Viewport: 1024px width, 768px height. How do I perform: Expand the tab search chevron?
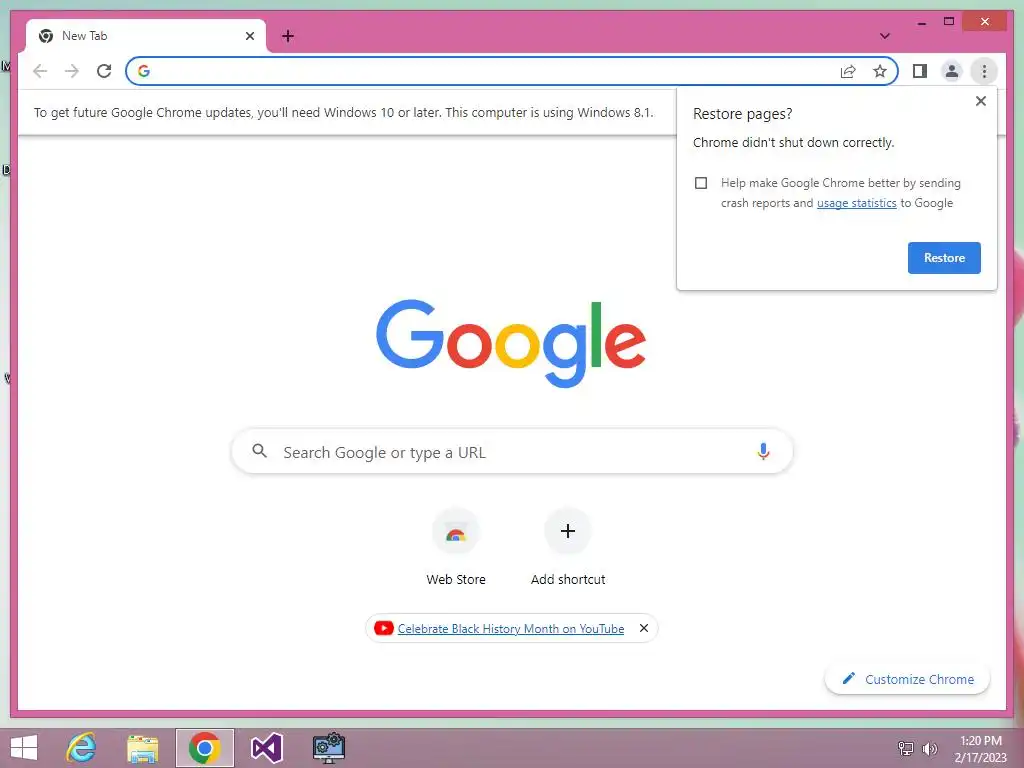885,36
